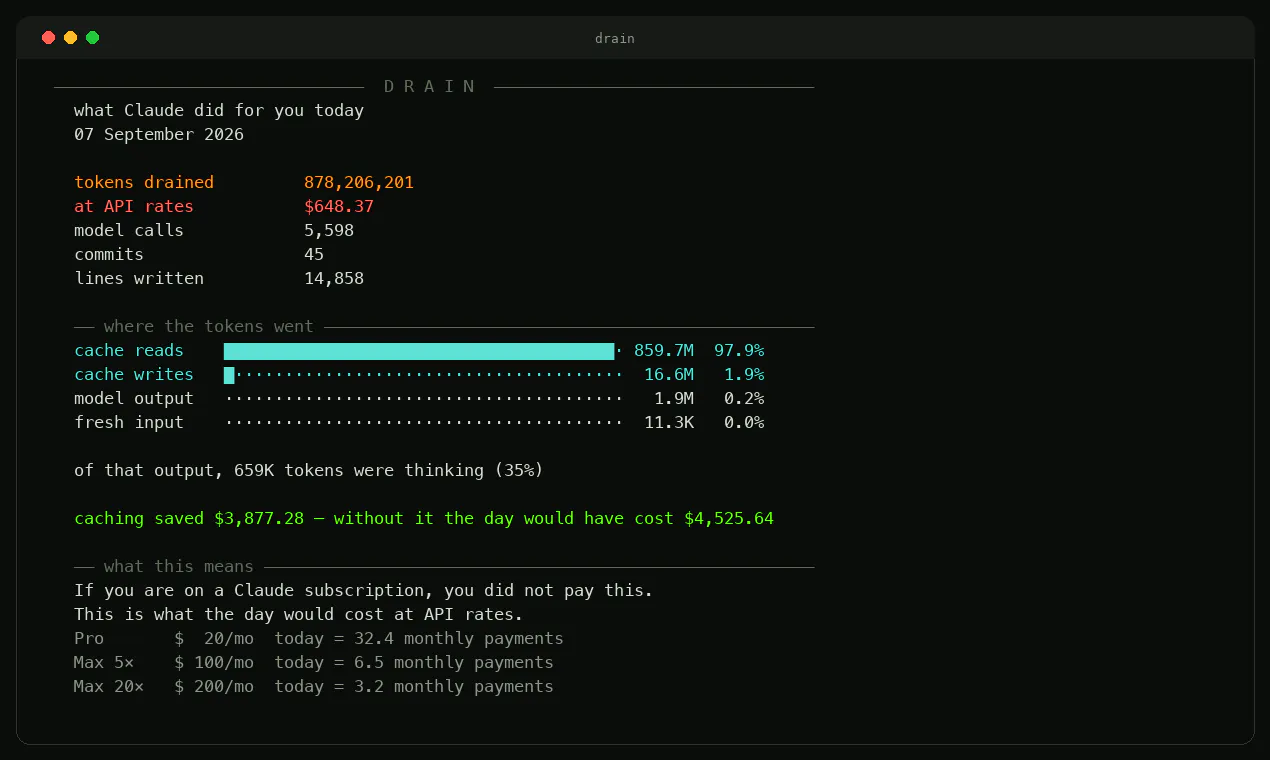Click the 'Max 5× $ 100/mo' plan row
The image size is (1270, 760).
click(314, 662)
